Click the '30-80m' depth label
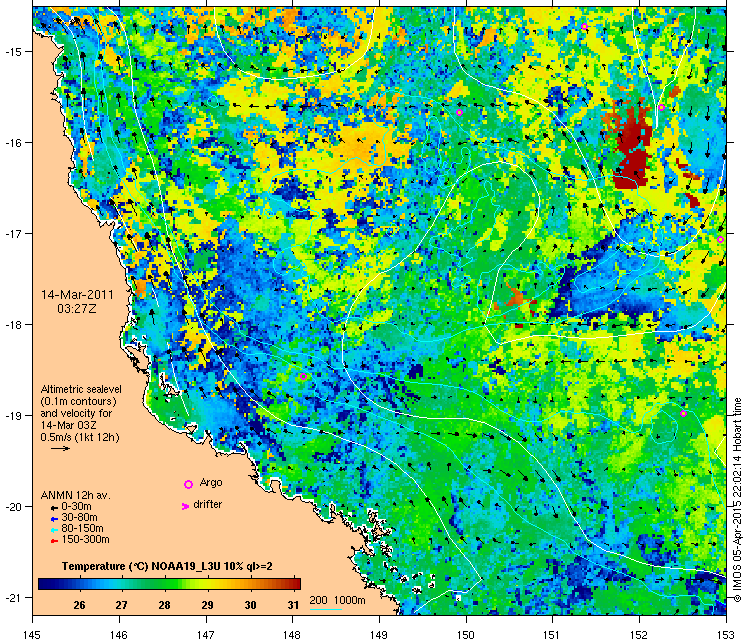This screenshot has width=750, height=640. click(x=79, y=518)
